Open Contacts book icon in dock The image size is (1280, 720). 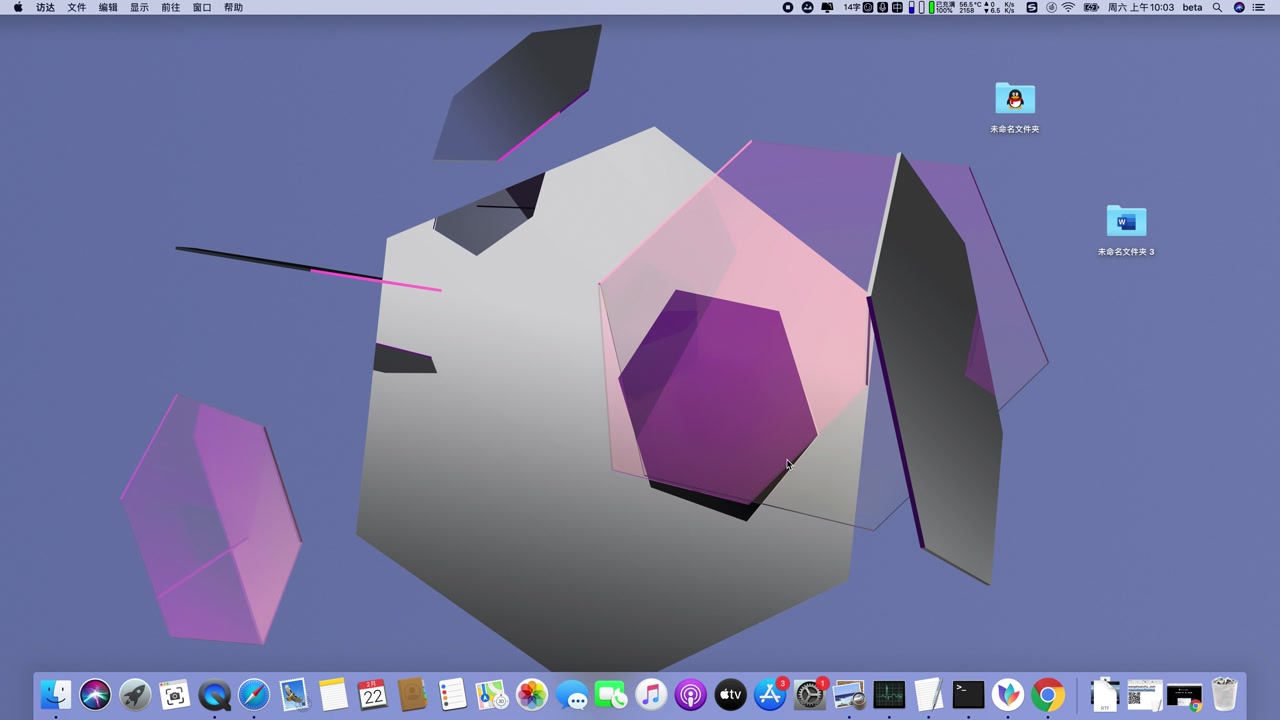[412, 694]
